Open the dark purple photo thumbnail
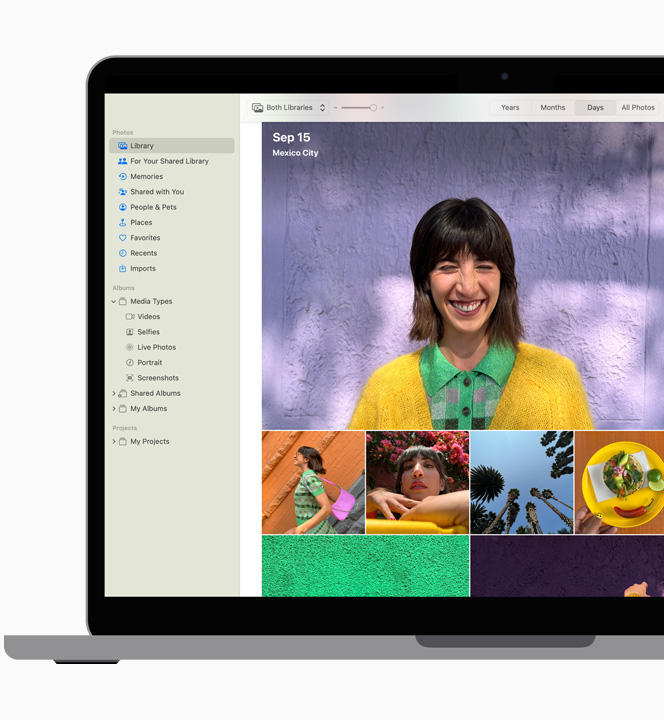Viewport: 664px width, 720px height. (x=567, y=566)
